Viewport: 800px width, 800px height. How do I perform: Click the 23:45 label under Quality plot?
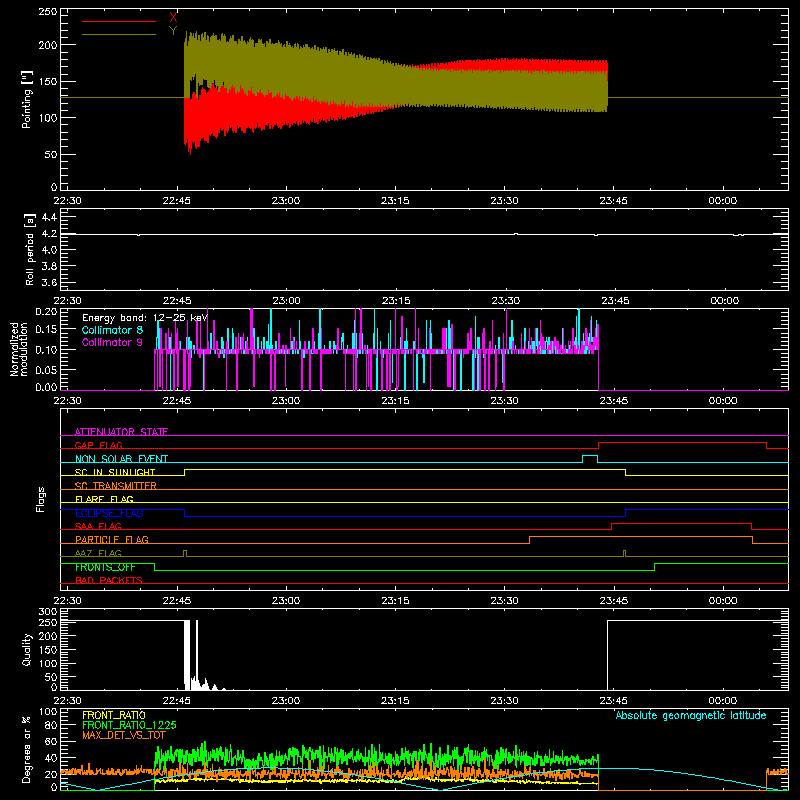pos(614,701)
